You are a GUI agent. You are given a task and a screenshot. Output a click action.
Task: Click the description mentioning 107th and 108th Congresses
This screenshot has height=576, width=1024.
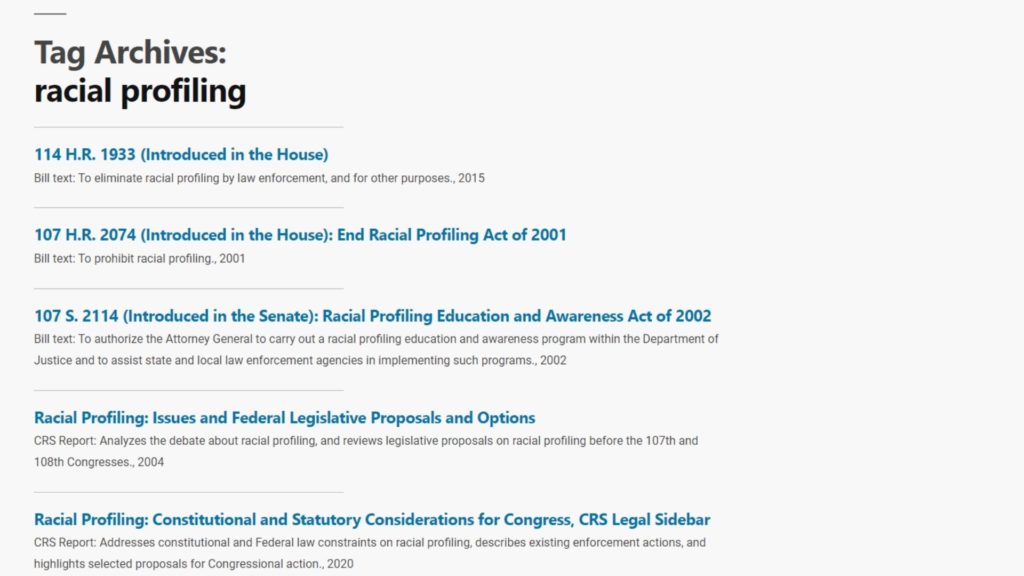pos(366,451)
